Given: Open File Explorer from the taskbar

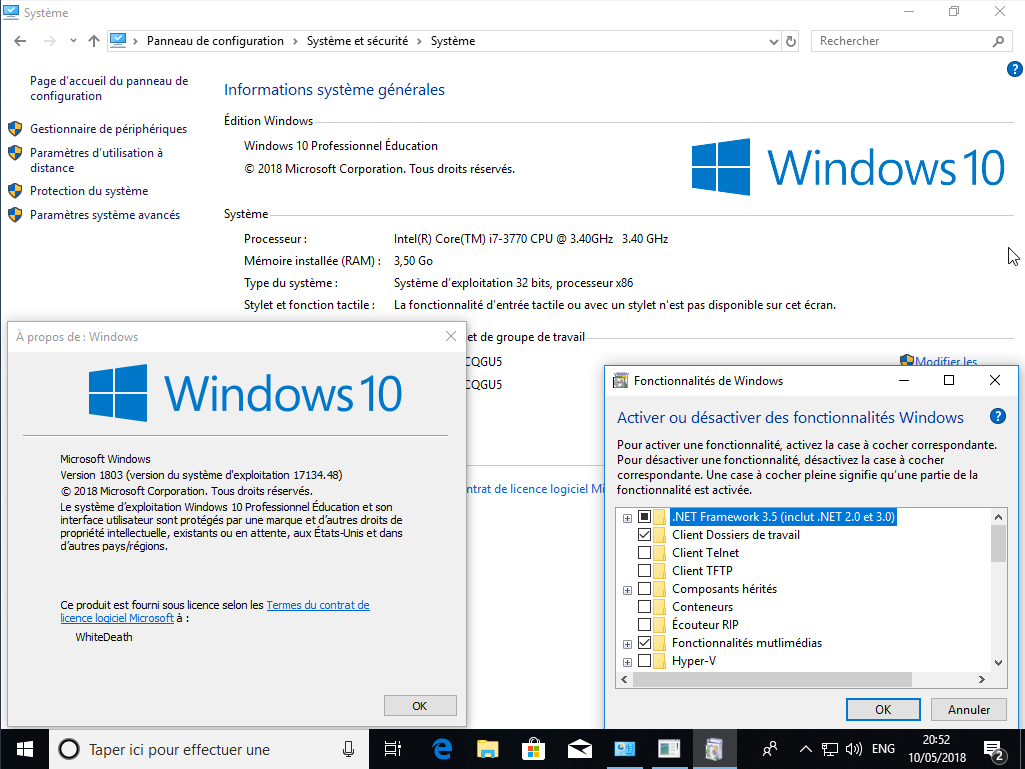Looking at the screenshot, I should click(488, 749).
